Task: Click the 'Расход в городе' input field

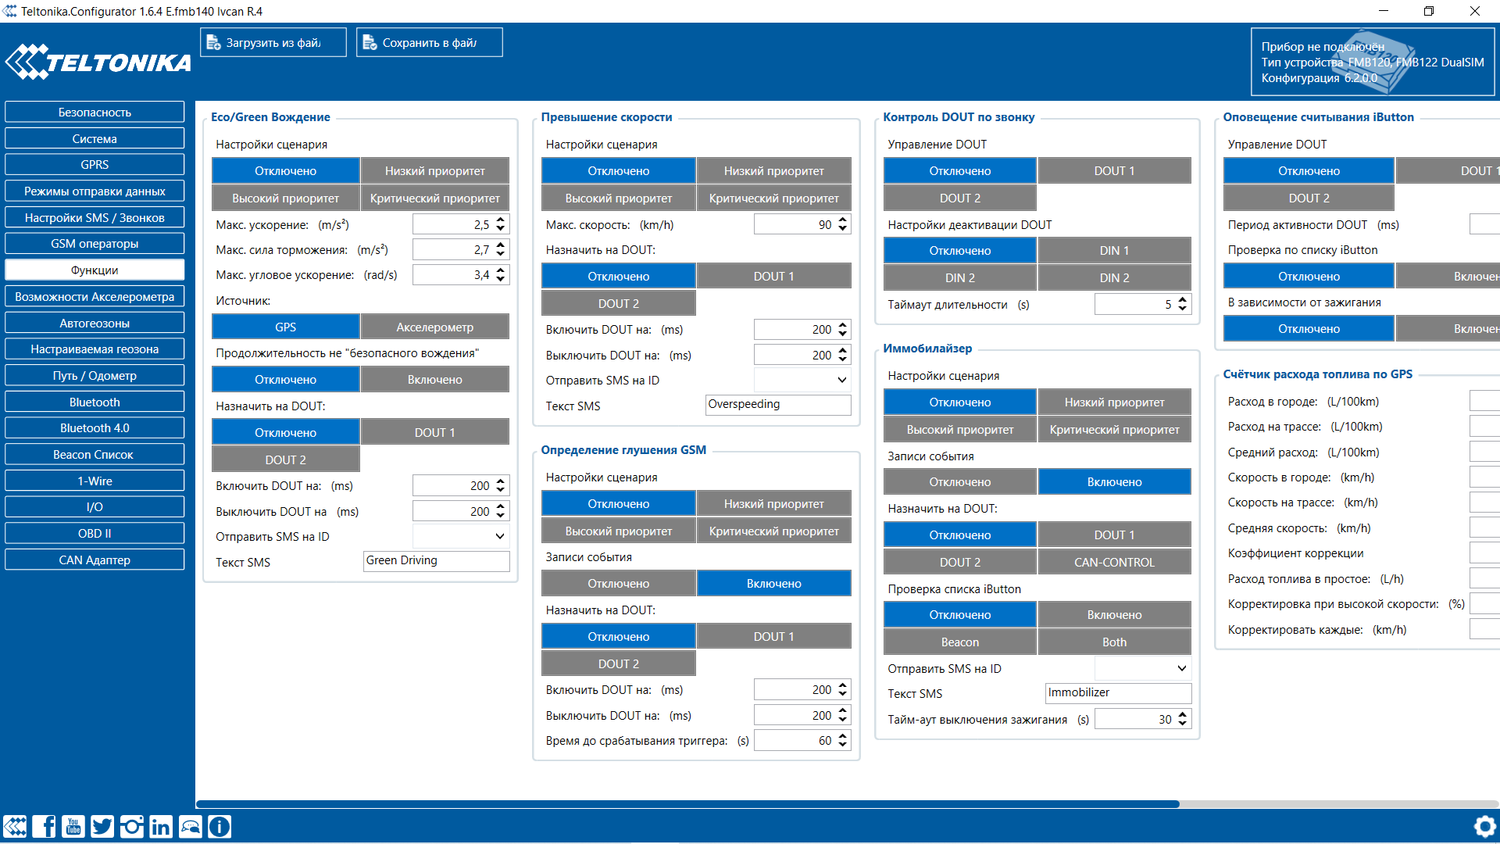Action: point(1484,401)
